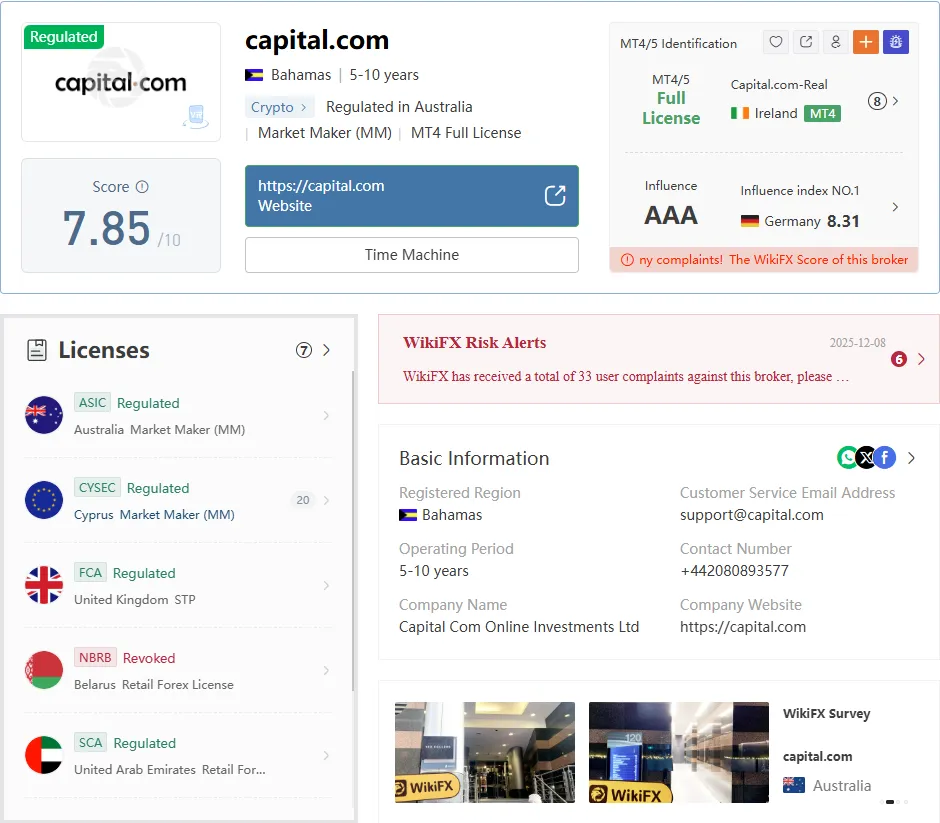Click the Company Website https://capital.com value

point(743,627)
